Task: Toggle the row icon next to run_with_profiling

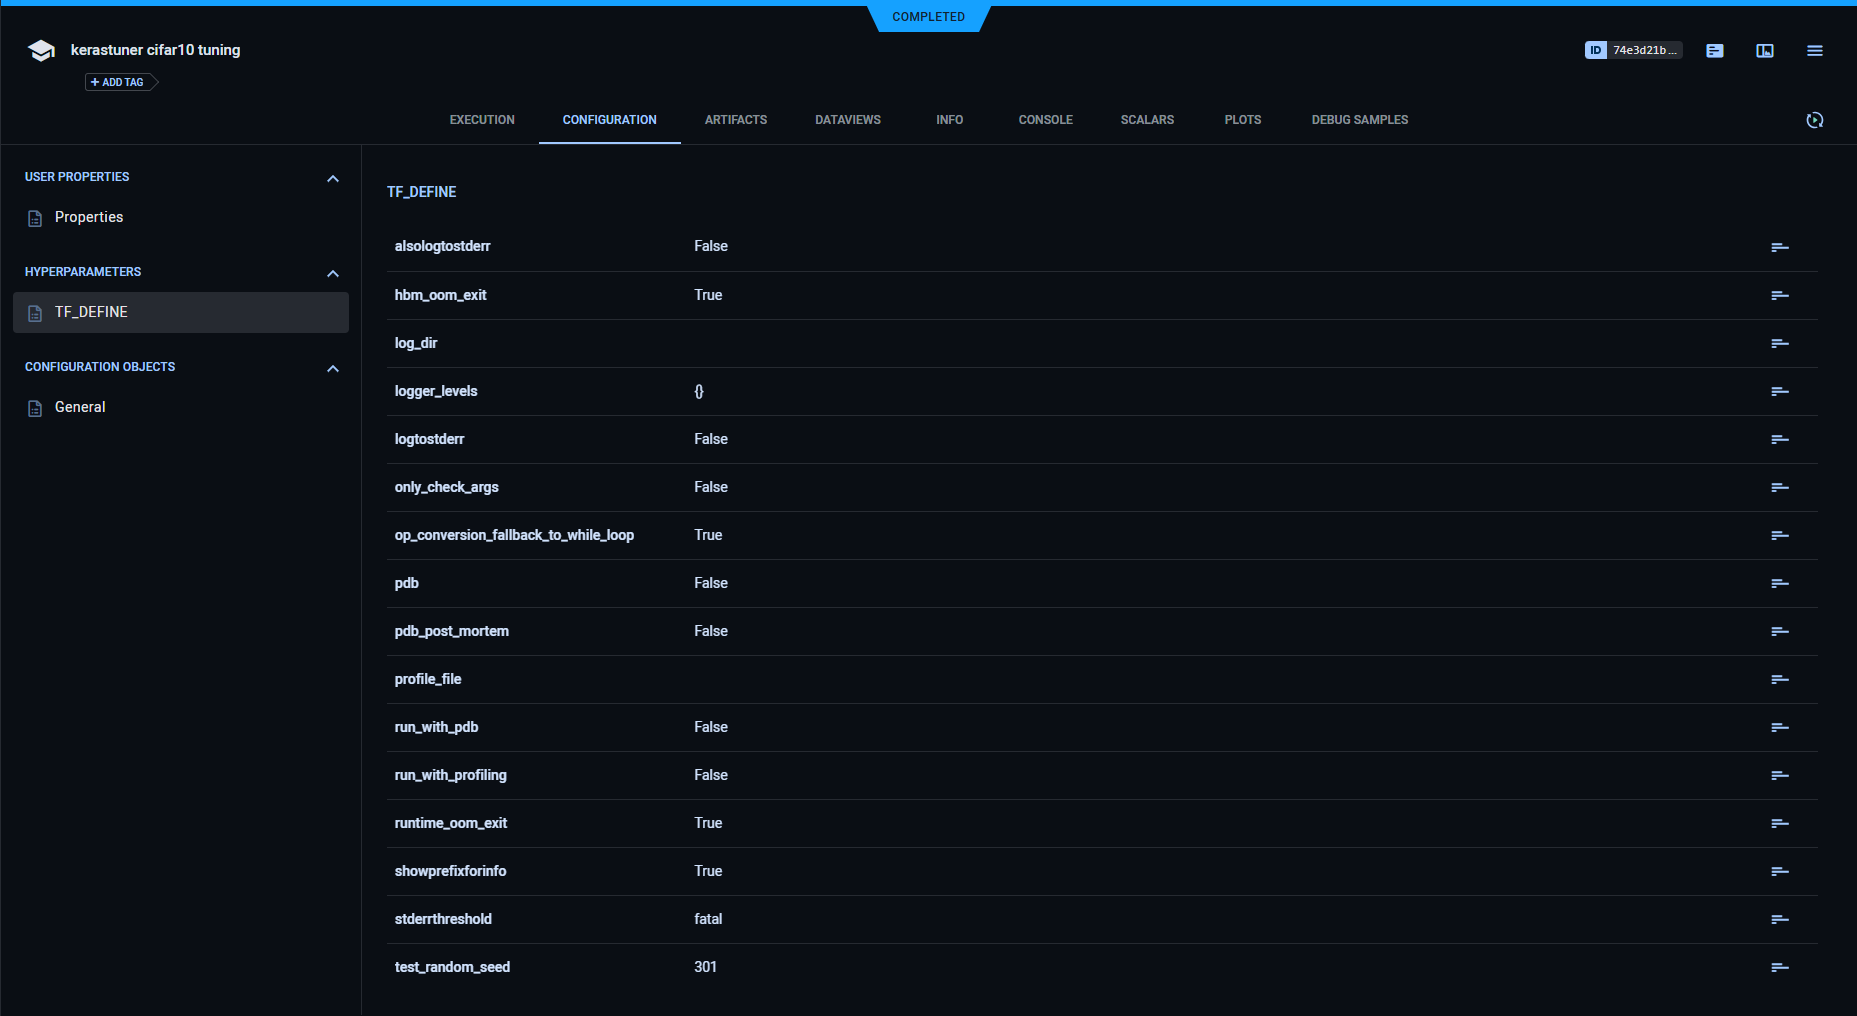Action: [x=1779, y=775]
